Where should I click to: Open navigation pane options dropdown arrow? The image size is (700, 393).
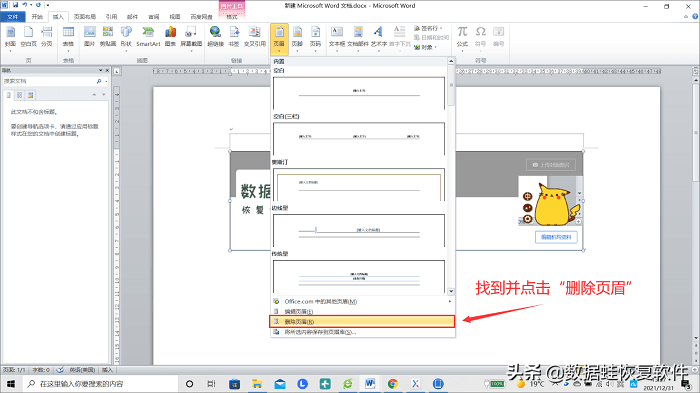100,70
